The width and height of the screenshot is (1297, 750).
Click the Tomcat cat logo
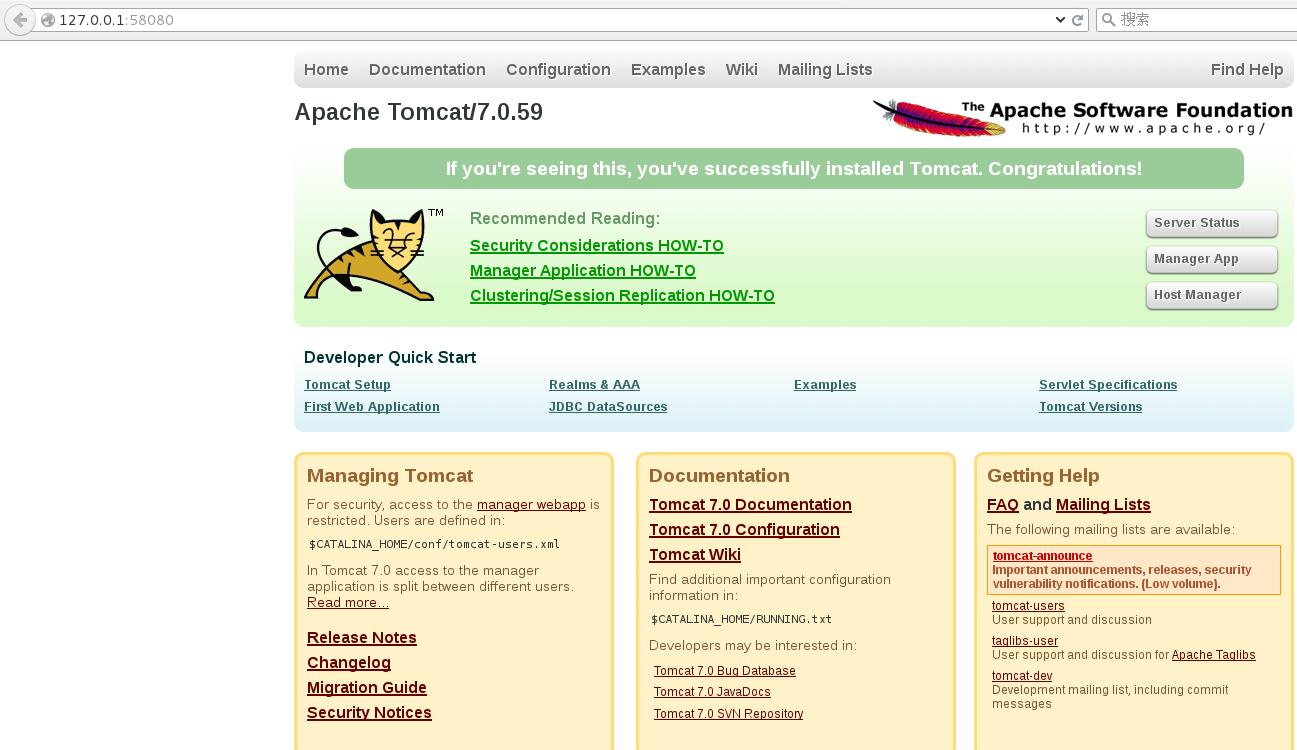[x=374, y=255]
